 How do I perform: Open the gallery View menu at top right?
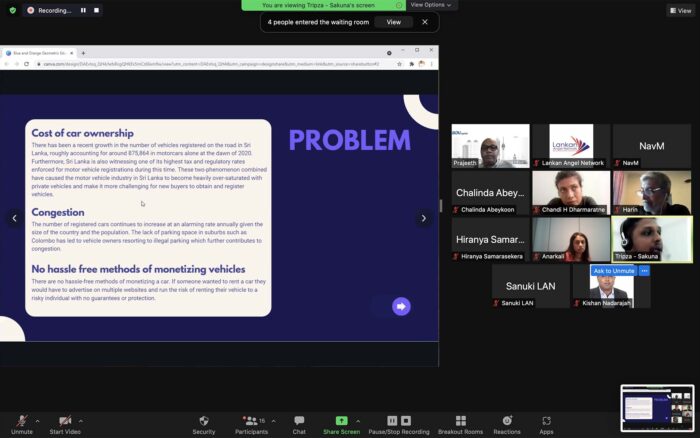click(679, 10)
